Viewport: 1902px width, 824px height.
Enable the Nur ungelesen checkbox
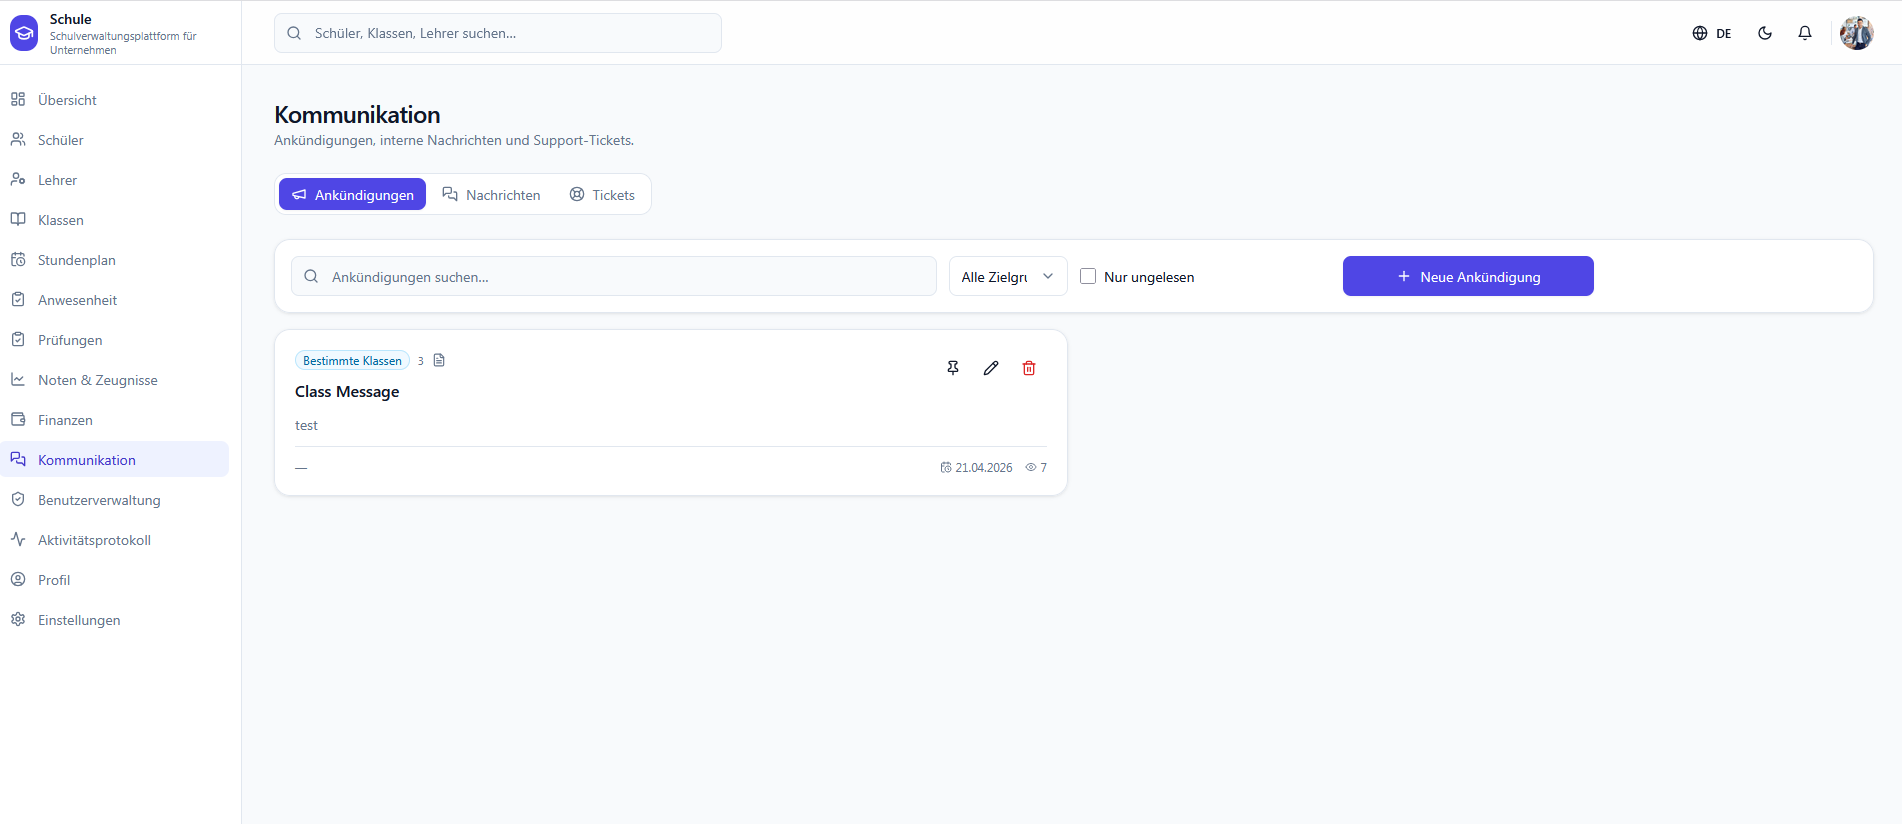click(x=1088, y=276)
